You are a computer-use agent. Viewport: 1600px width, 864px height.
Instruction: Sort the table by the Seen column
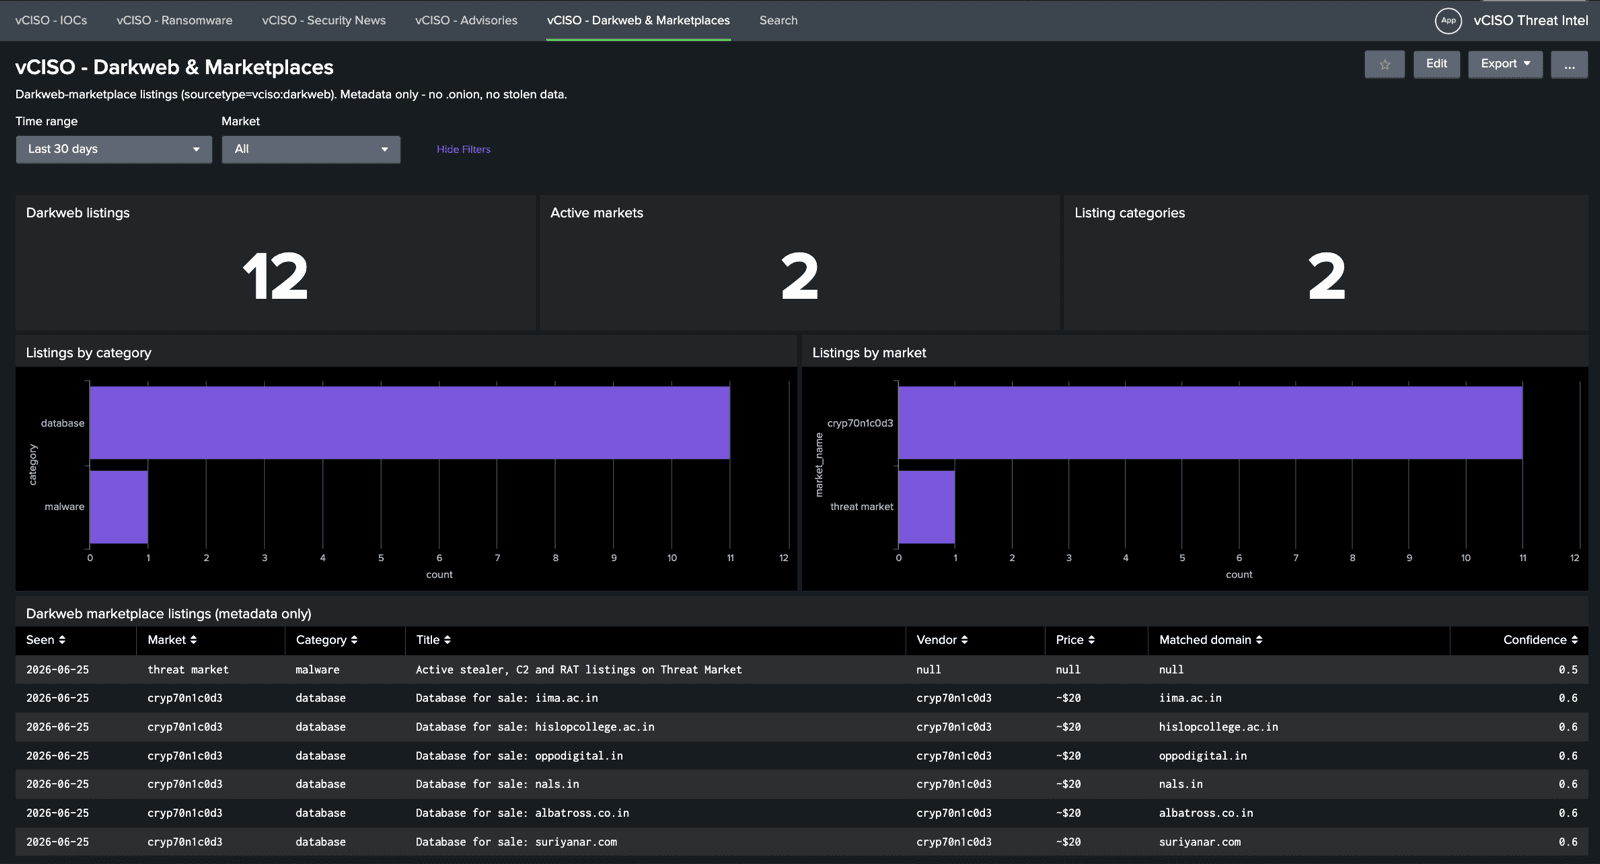pos(46,640)
